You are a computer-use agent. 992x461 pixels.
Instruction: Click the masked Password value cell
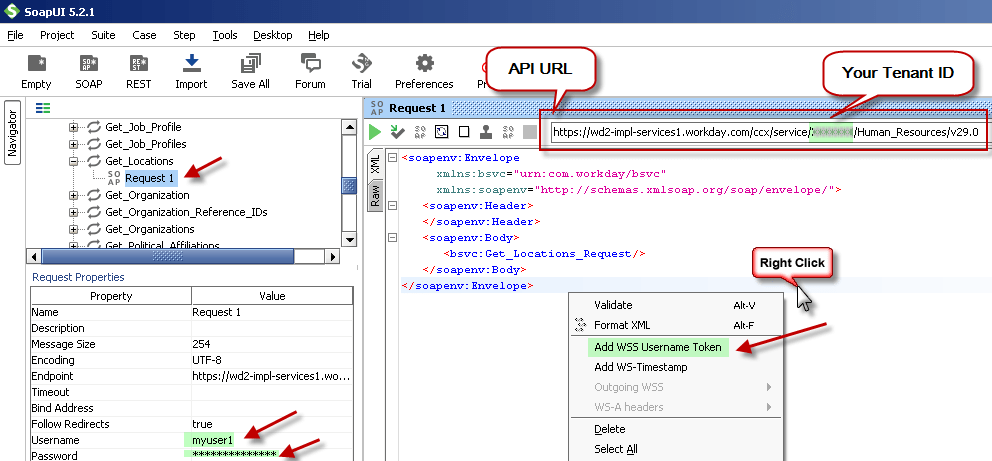click(272, 455)
